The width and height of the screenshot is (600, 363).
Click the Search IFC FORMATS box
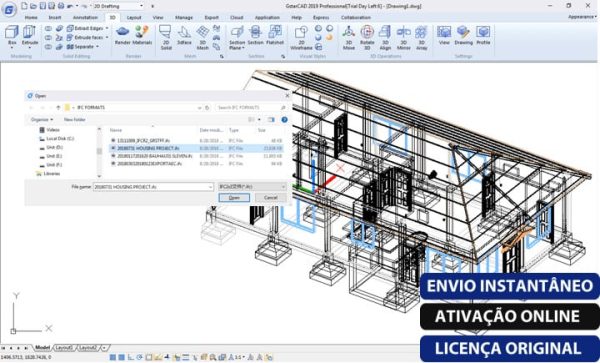pyautogui.click(x=251, y=108)
